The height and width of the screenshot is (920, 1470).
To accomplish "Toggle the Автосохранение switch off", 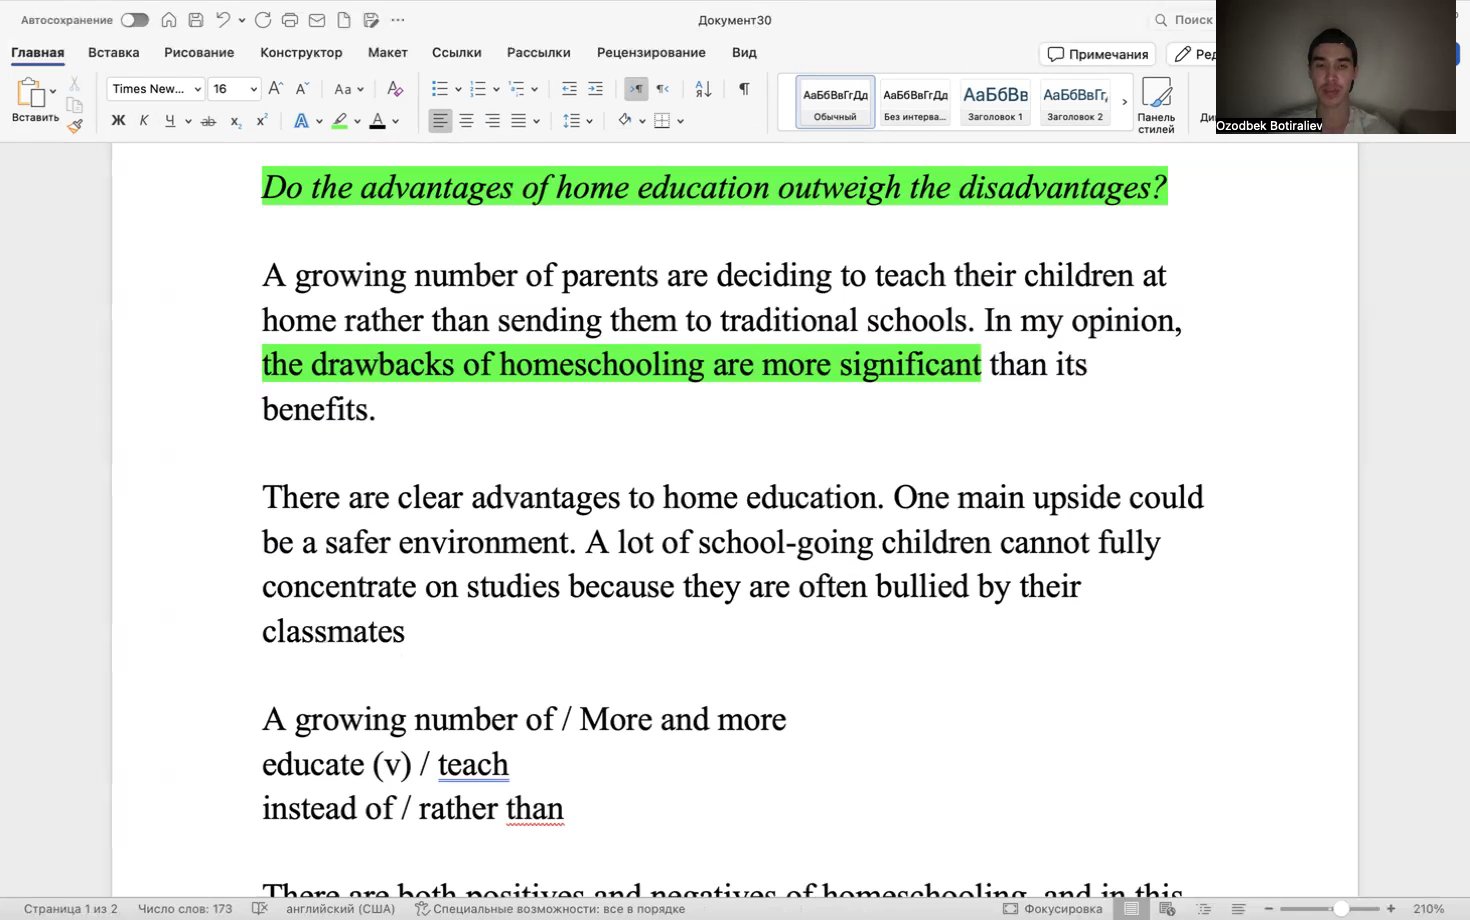I will [134, 19].
